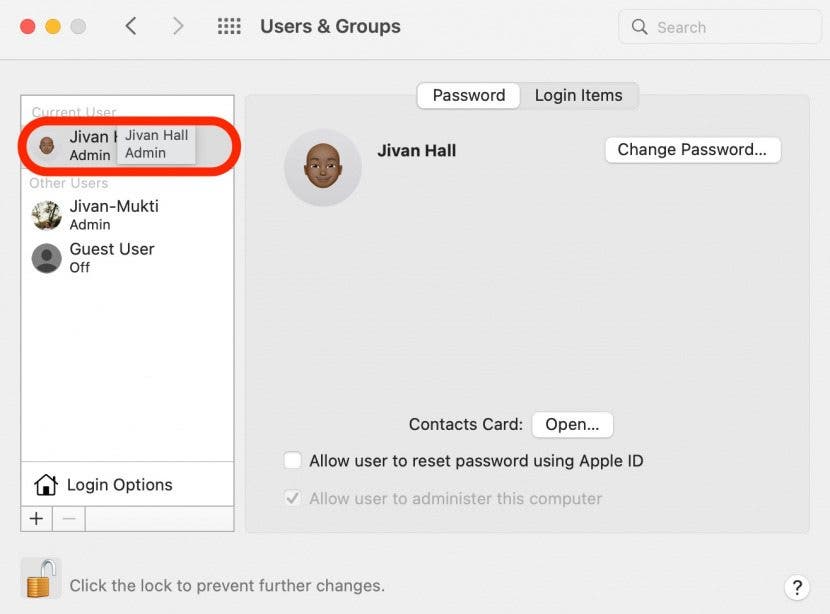The image size is (830, 614).
Task: Toggle Allow user to administer this computer
Action: coord(292,498)
